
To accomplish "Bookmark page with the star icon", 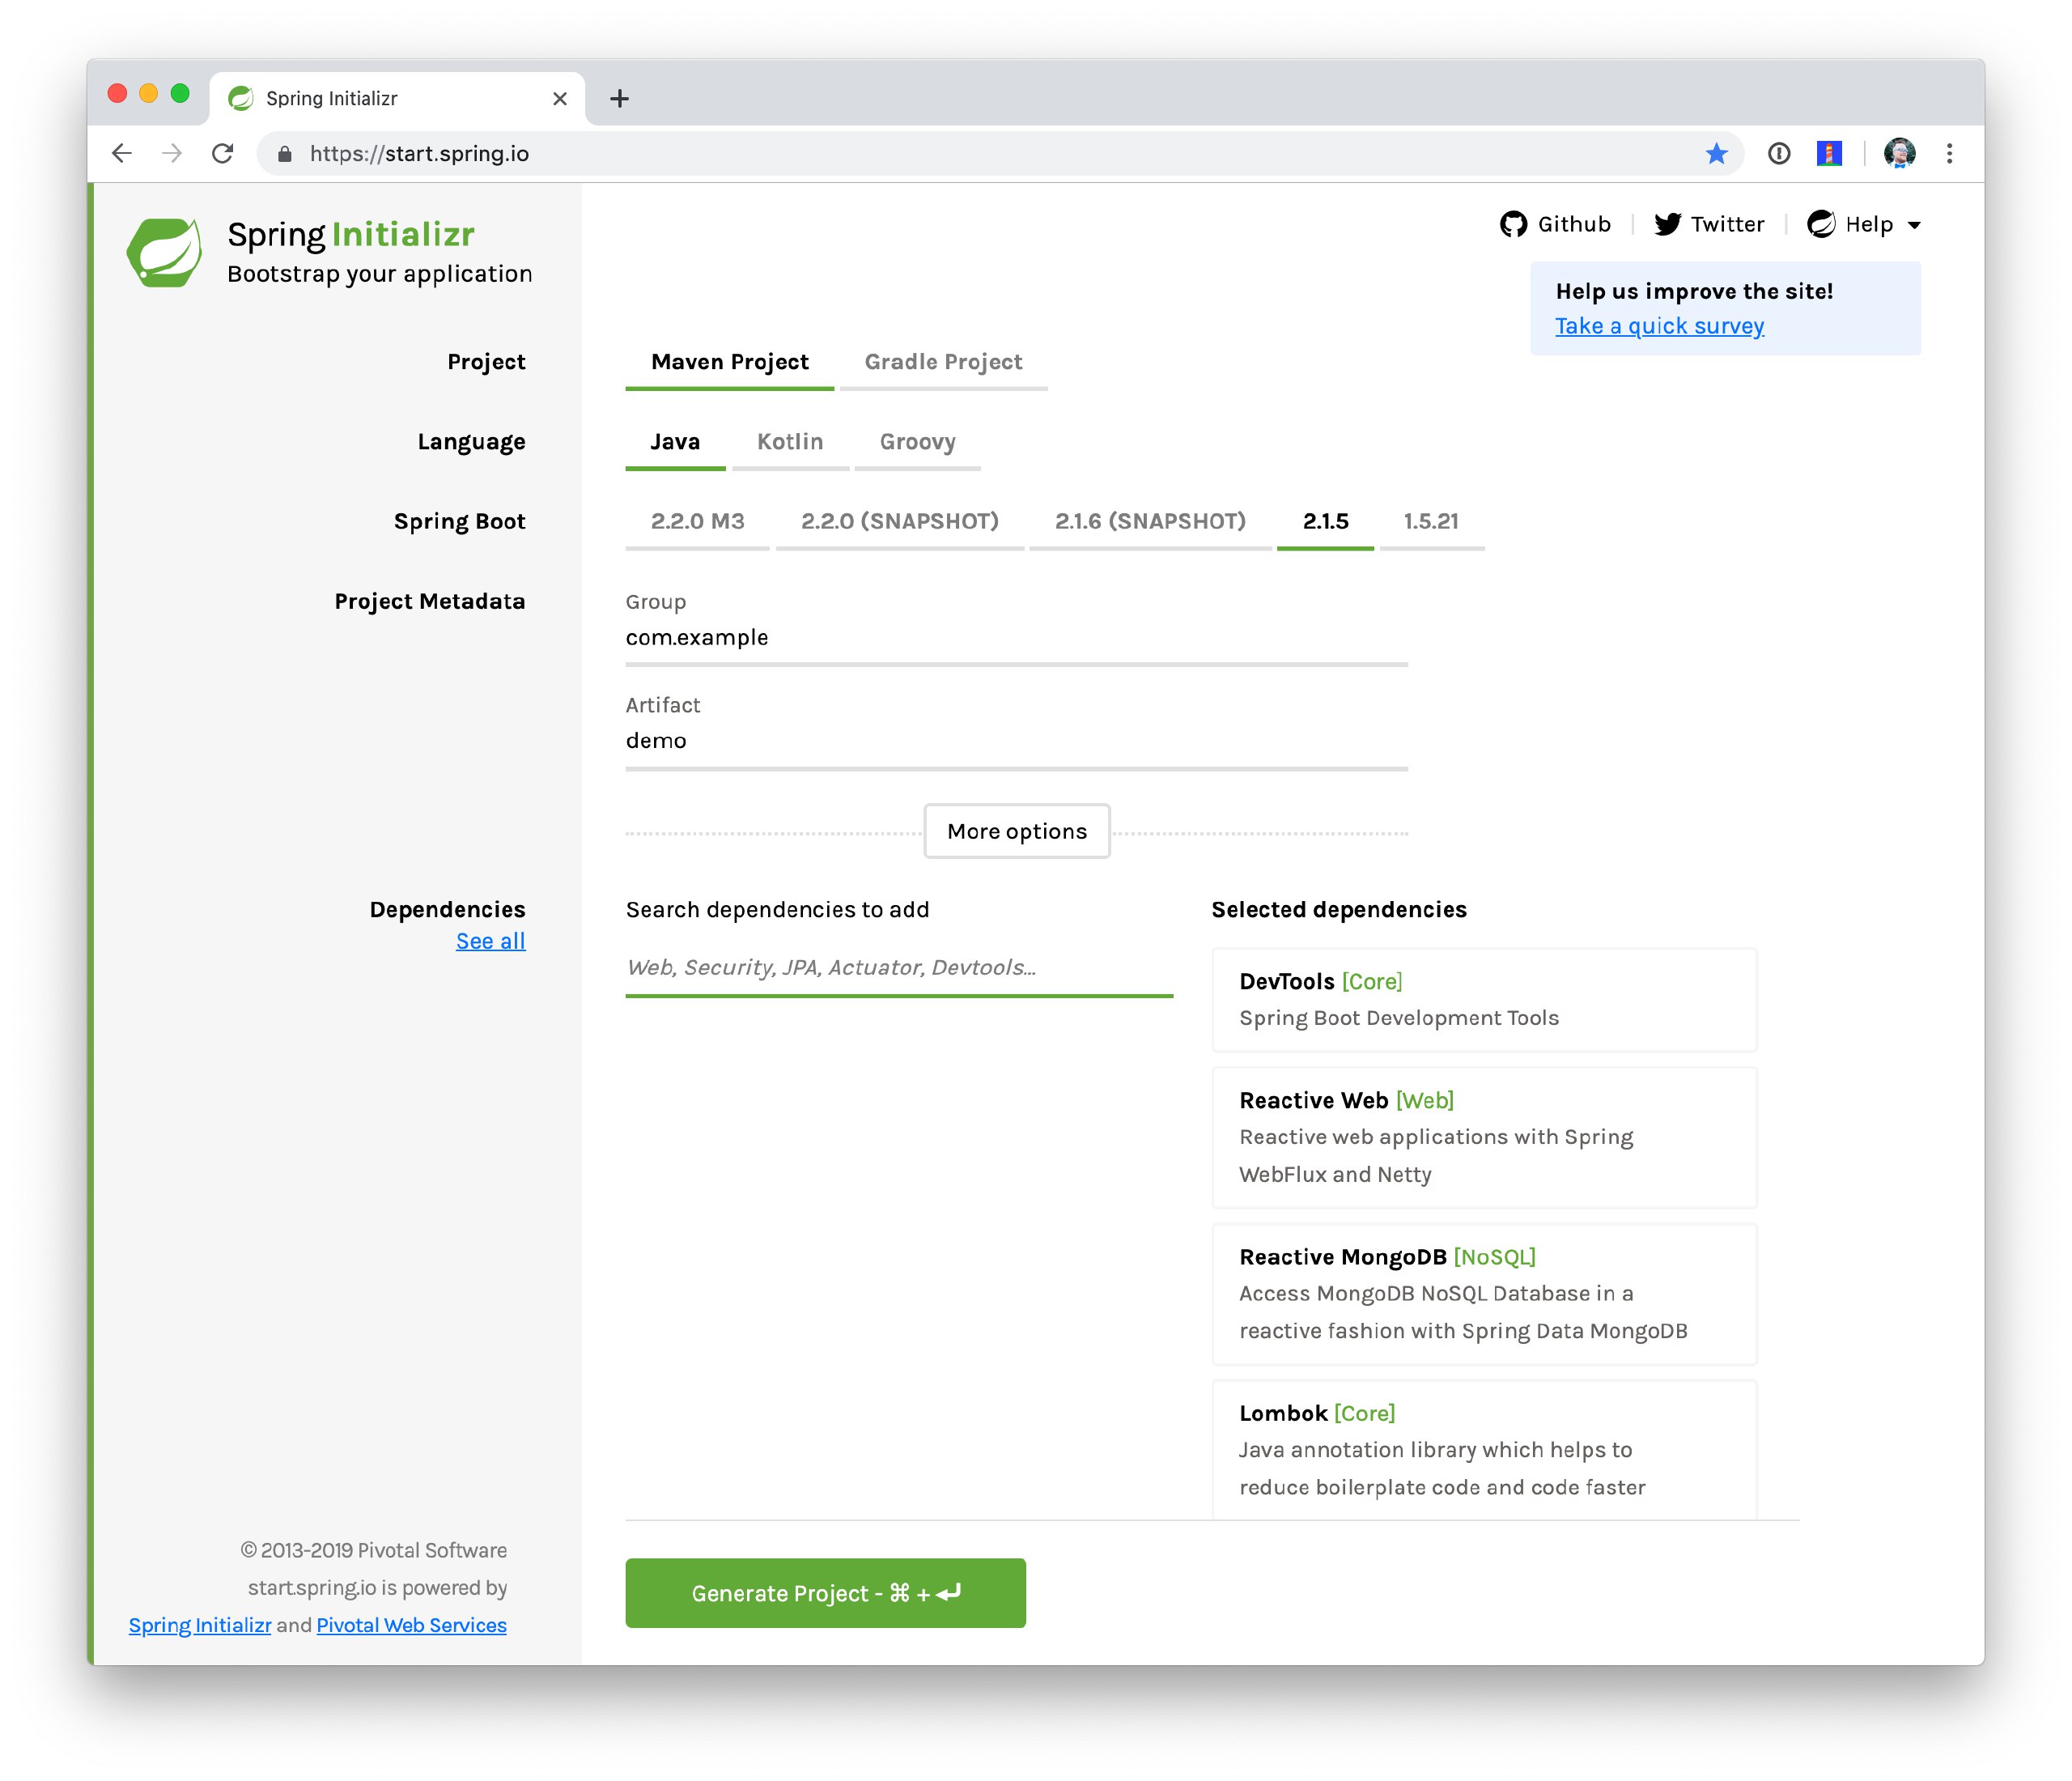I will tap(1716, 153).
